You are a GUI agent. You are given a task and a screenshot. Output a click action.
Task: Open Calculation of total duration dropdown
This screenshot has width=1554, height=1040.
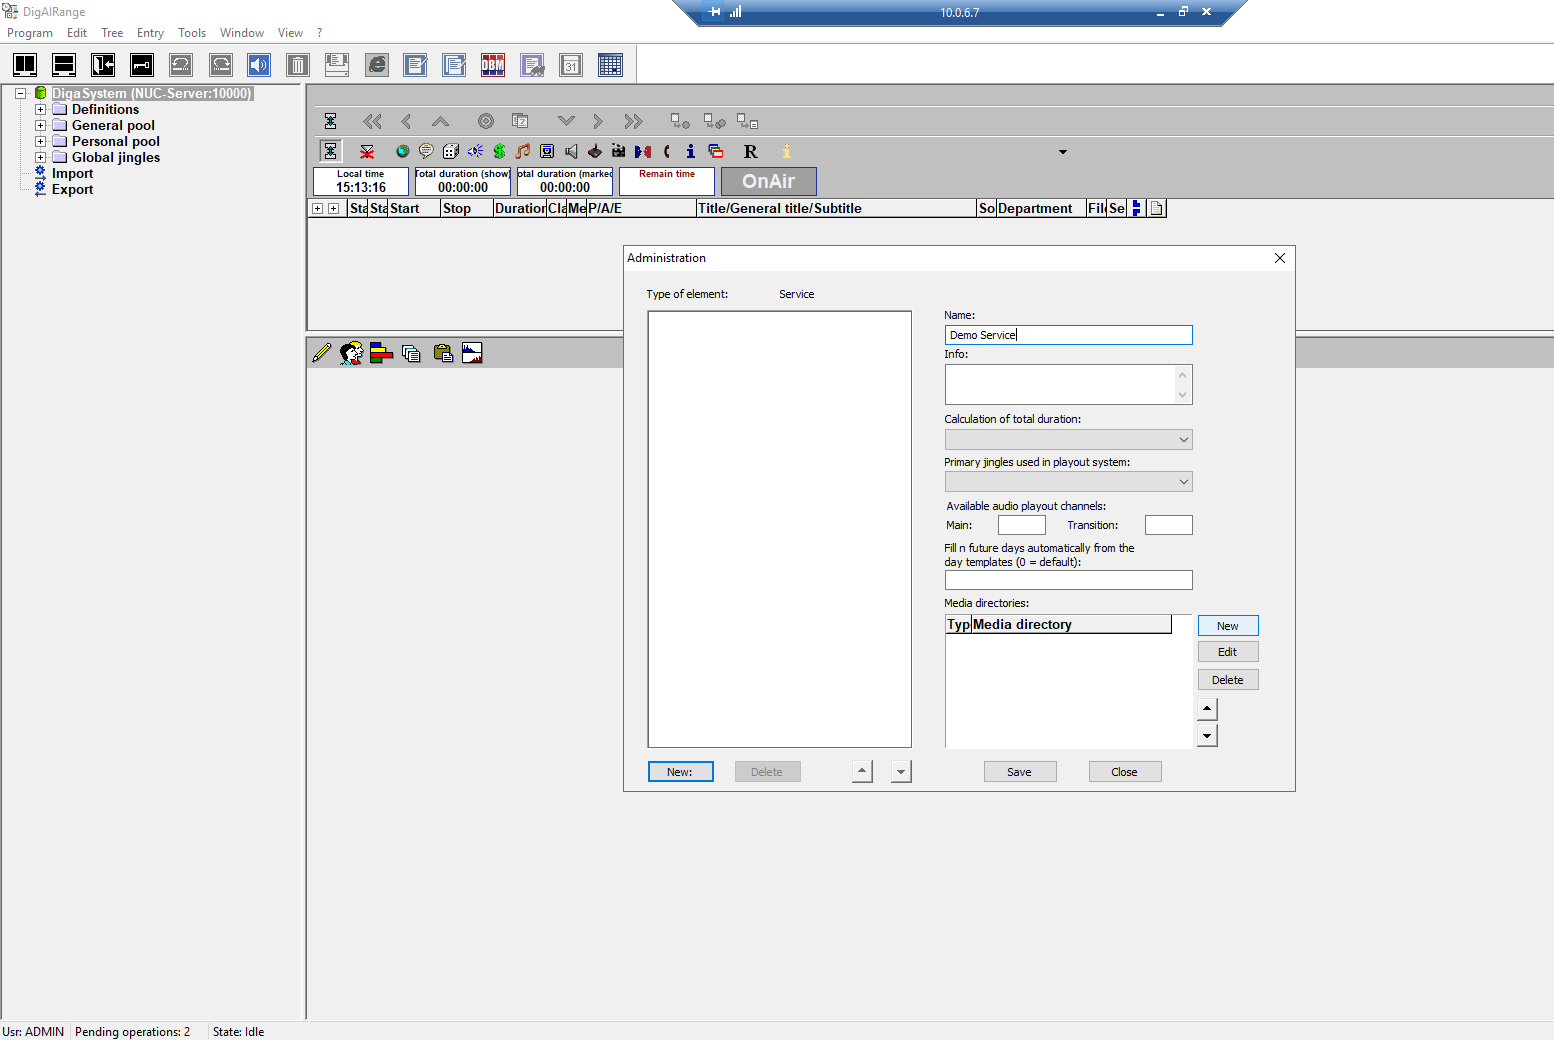click(1068, 440)
